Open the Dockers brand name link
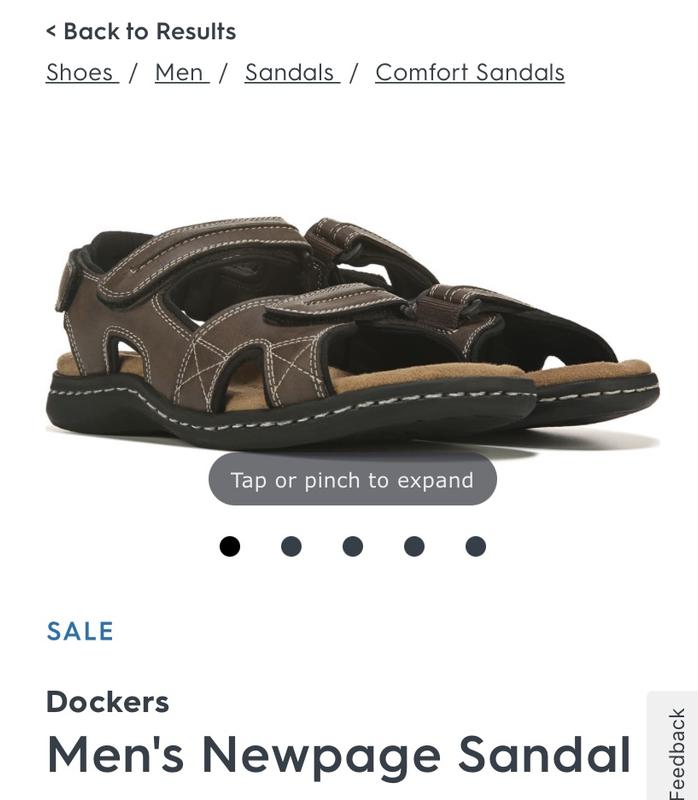The image size is (698, 800). [107, 702]
